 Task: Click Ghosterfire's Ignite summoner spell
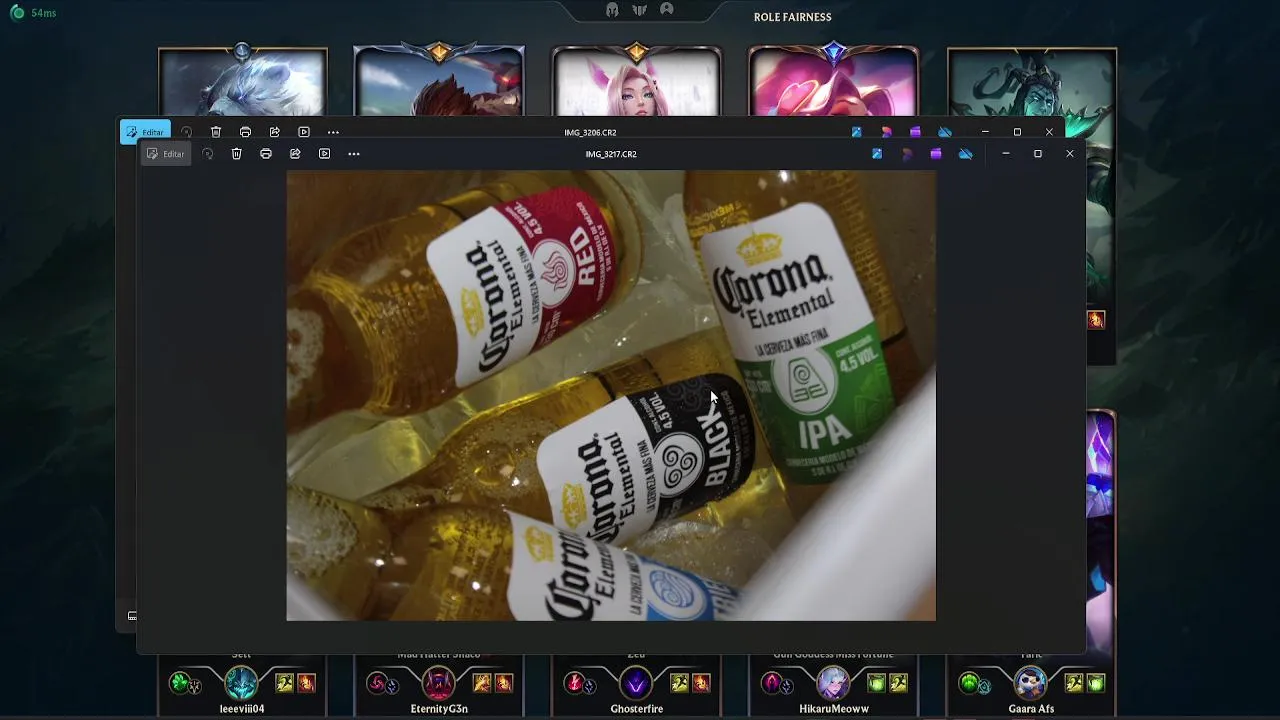click(701, 683)
